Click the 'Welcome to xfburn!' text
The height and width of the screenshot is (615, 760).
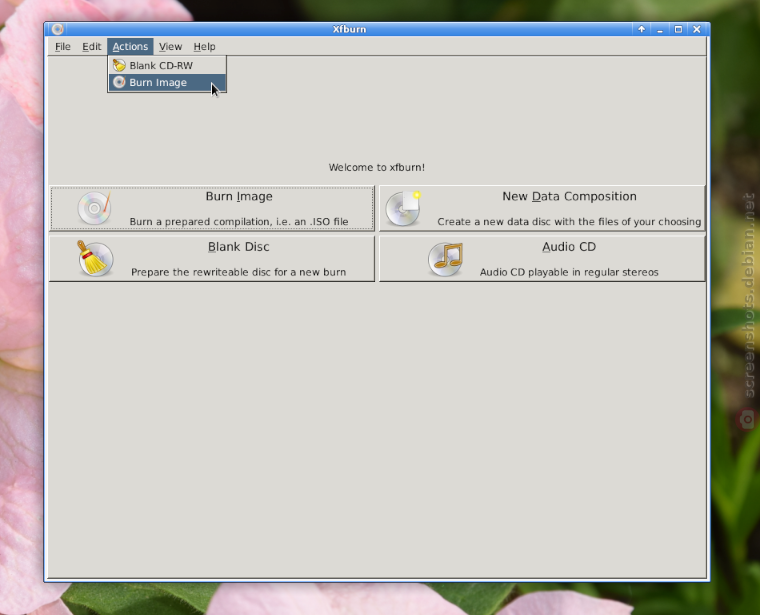coord(377,167)
